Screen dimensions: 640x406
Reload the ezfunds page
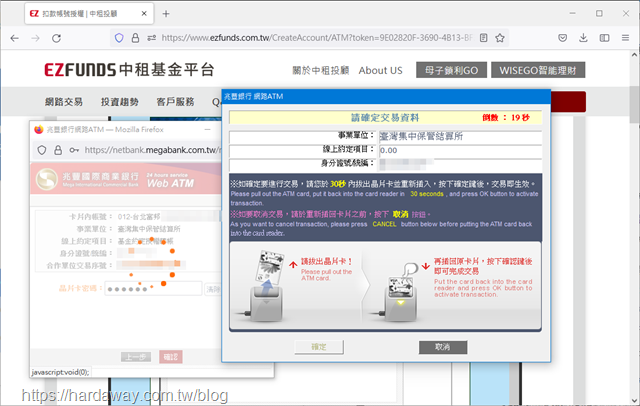(x=56, y=38)
